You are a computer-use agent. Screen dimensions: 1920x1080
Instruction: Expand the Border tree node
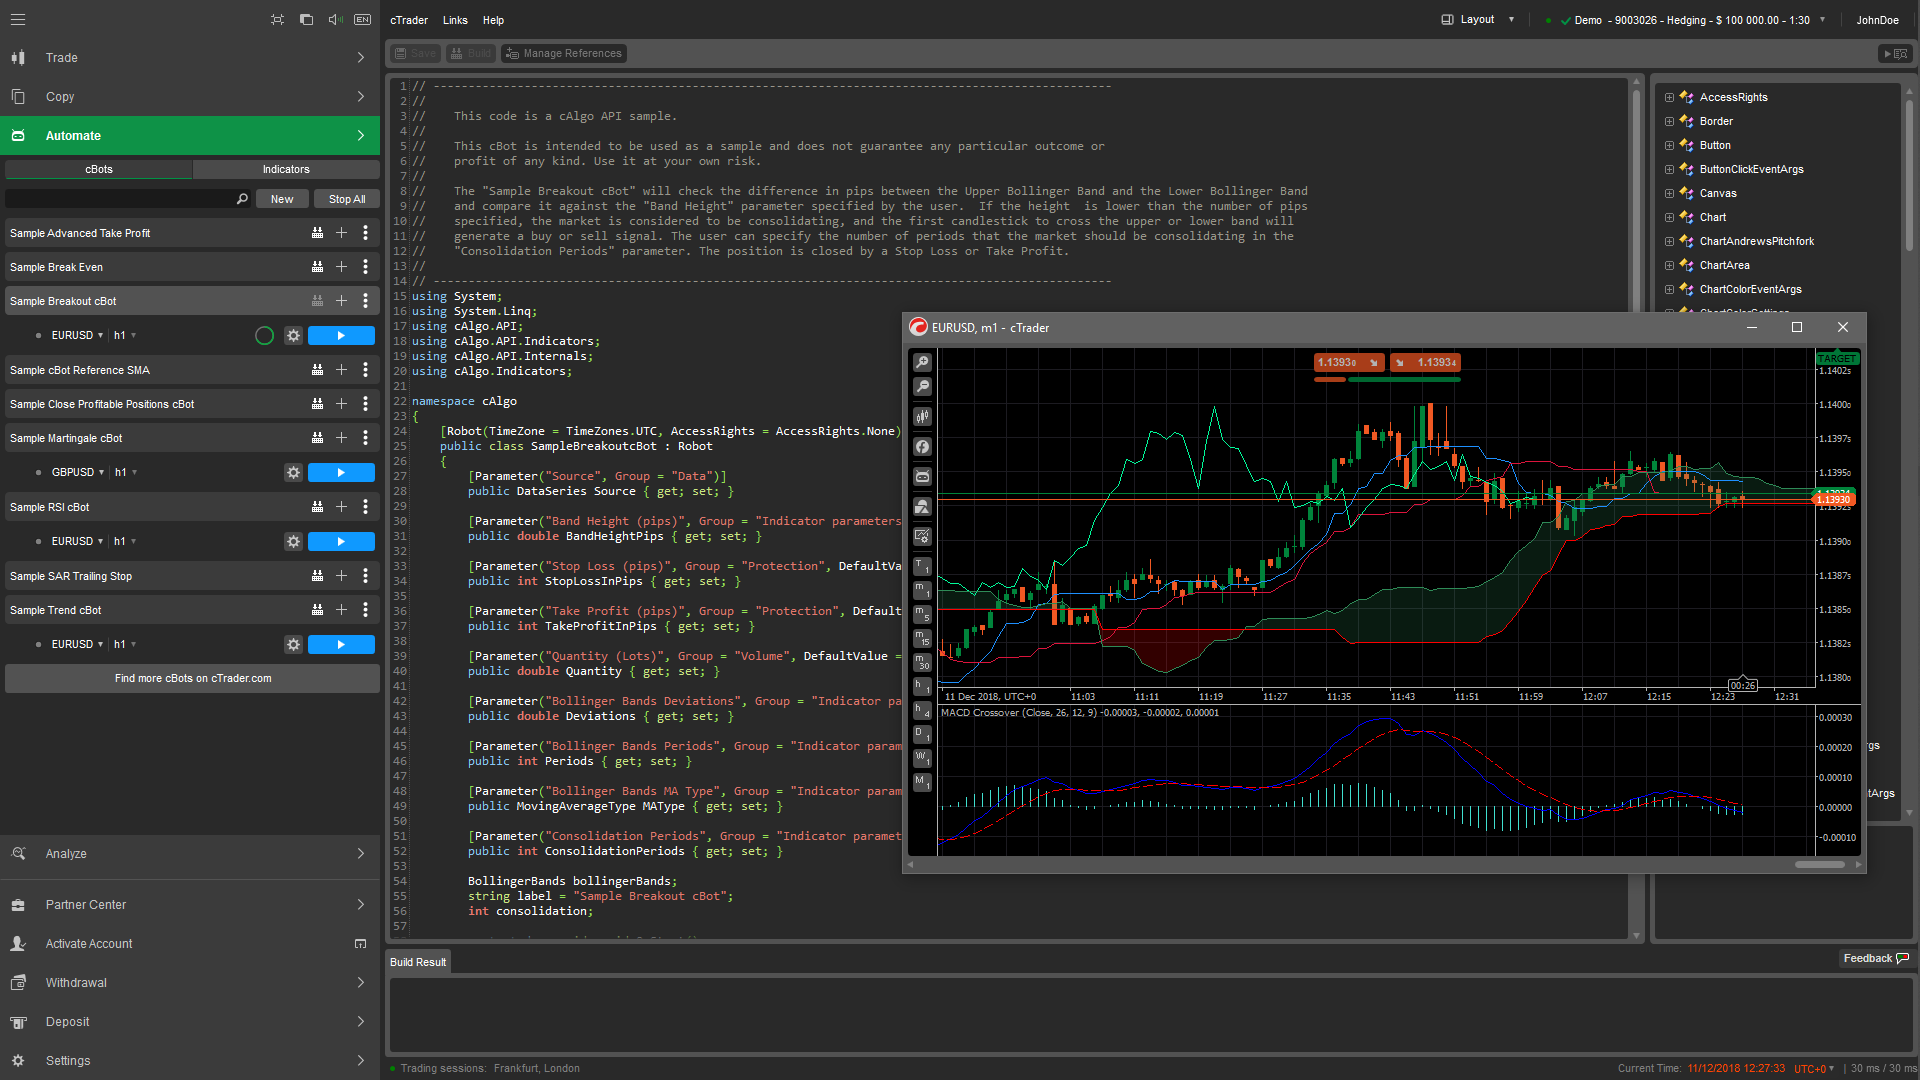(x=1669, y=122)
